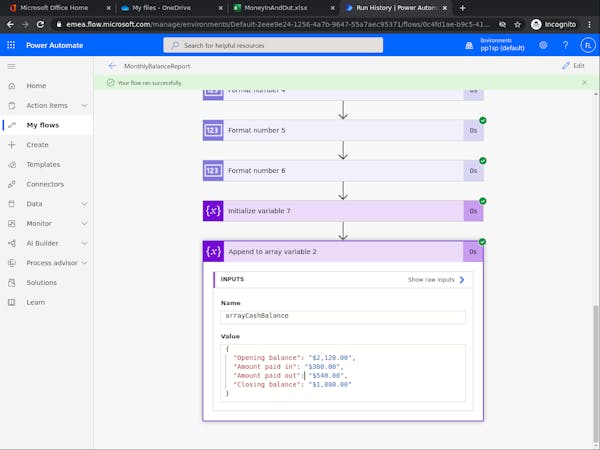The width and height of the screenshot is (600, 450).
Task: Click the Format number 5 action icon
Action: click(213, 130)
